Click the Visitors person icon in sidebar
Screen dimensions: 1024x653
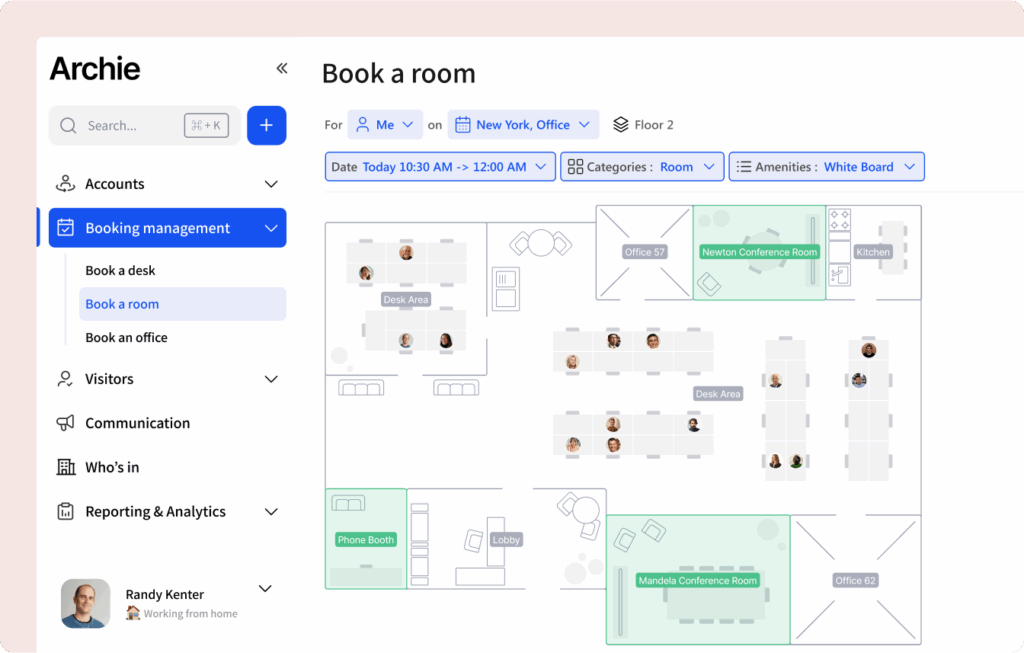(x=64, y=379)
